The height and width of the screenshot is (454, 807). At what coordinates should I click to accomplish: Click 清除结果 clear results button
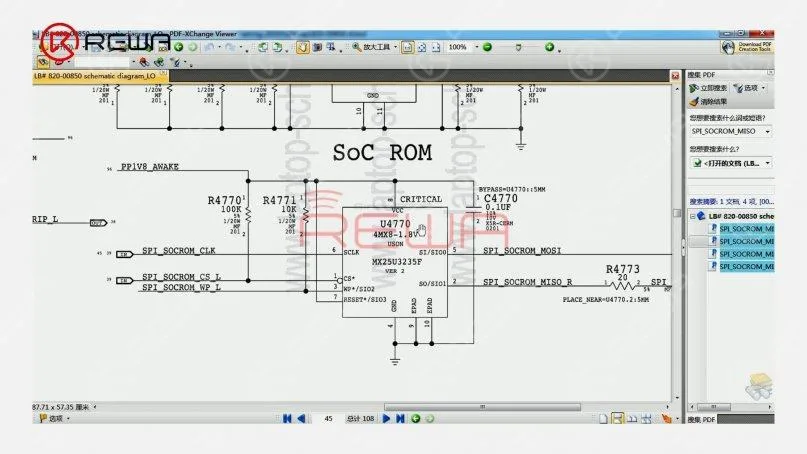pyautogui.click(x=709, y=101)
